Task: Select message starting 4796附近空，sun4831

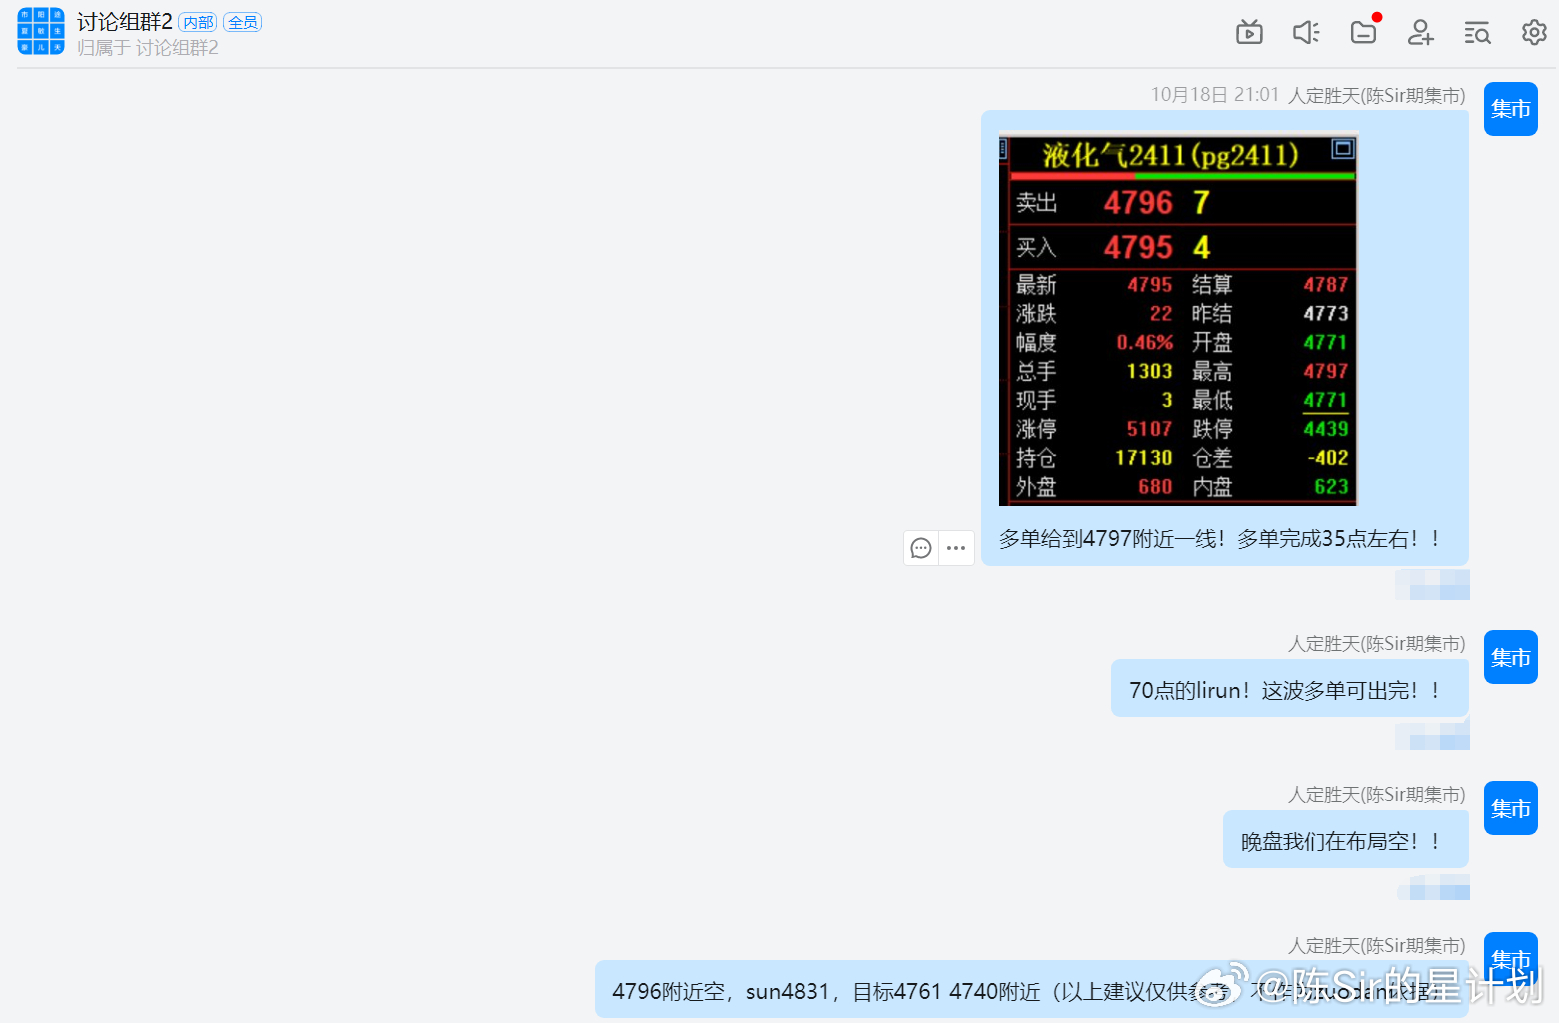Action: pyautogui.click(x=1031, y=990)
